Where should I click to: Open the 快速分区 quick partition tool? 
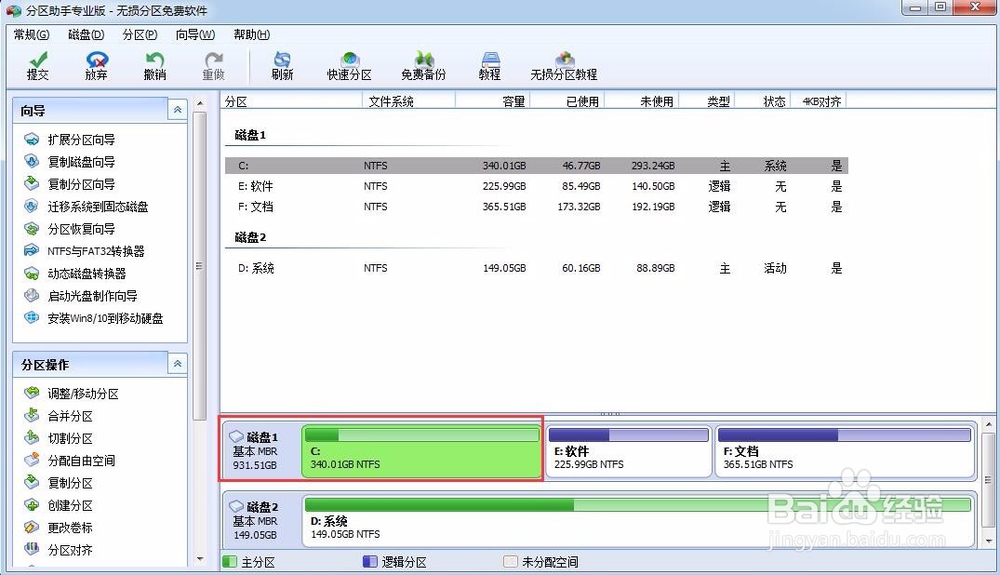click(x=349, y=66)
